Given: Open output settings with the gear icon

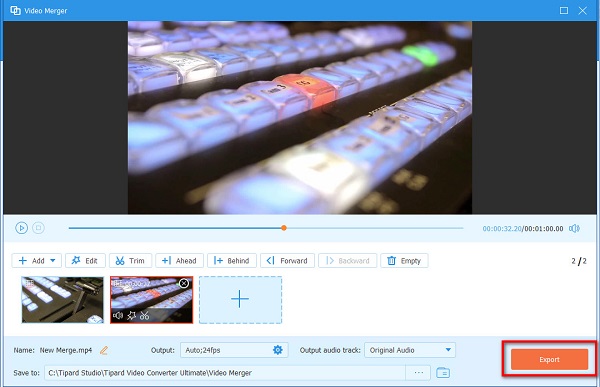Looking at the screenshot, I should (278, 350).
